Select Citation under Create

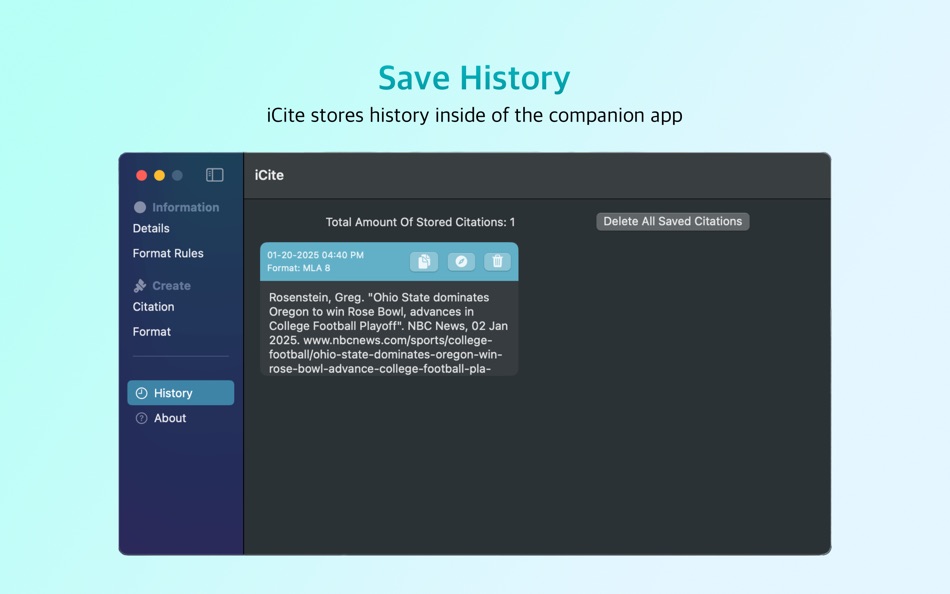pyautogui.click(x=153, y=307)
